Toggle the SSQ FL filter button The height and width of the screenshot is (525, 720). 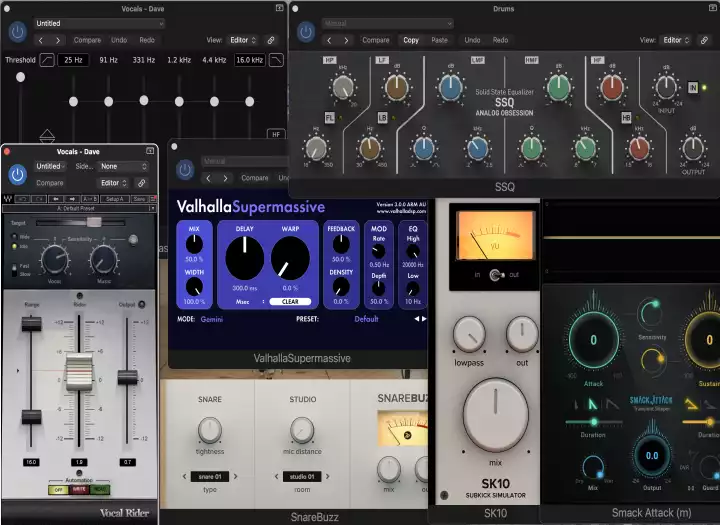[329, 118]
